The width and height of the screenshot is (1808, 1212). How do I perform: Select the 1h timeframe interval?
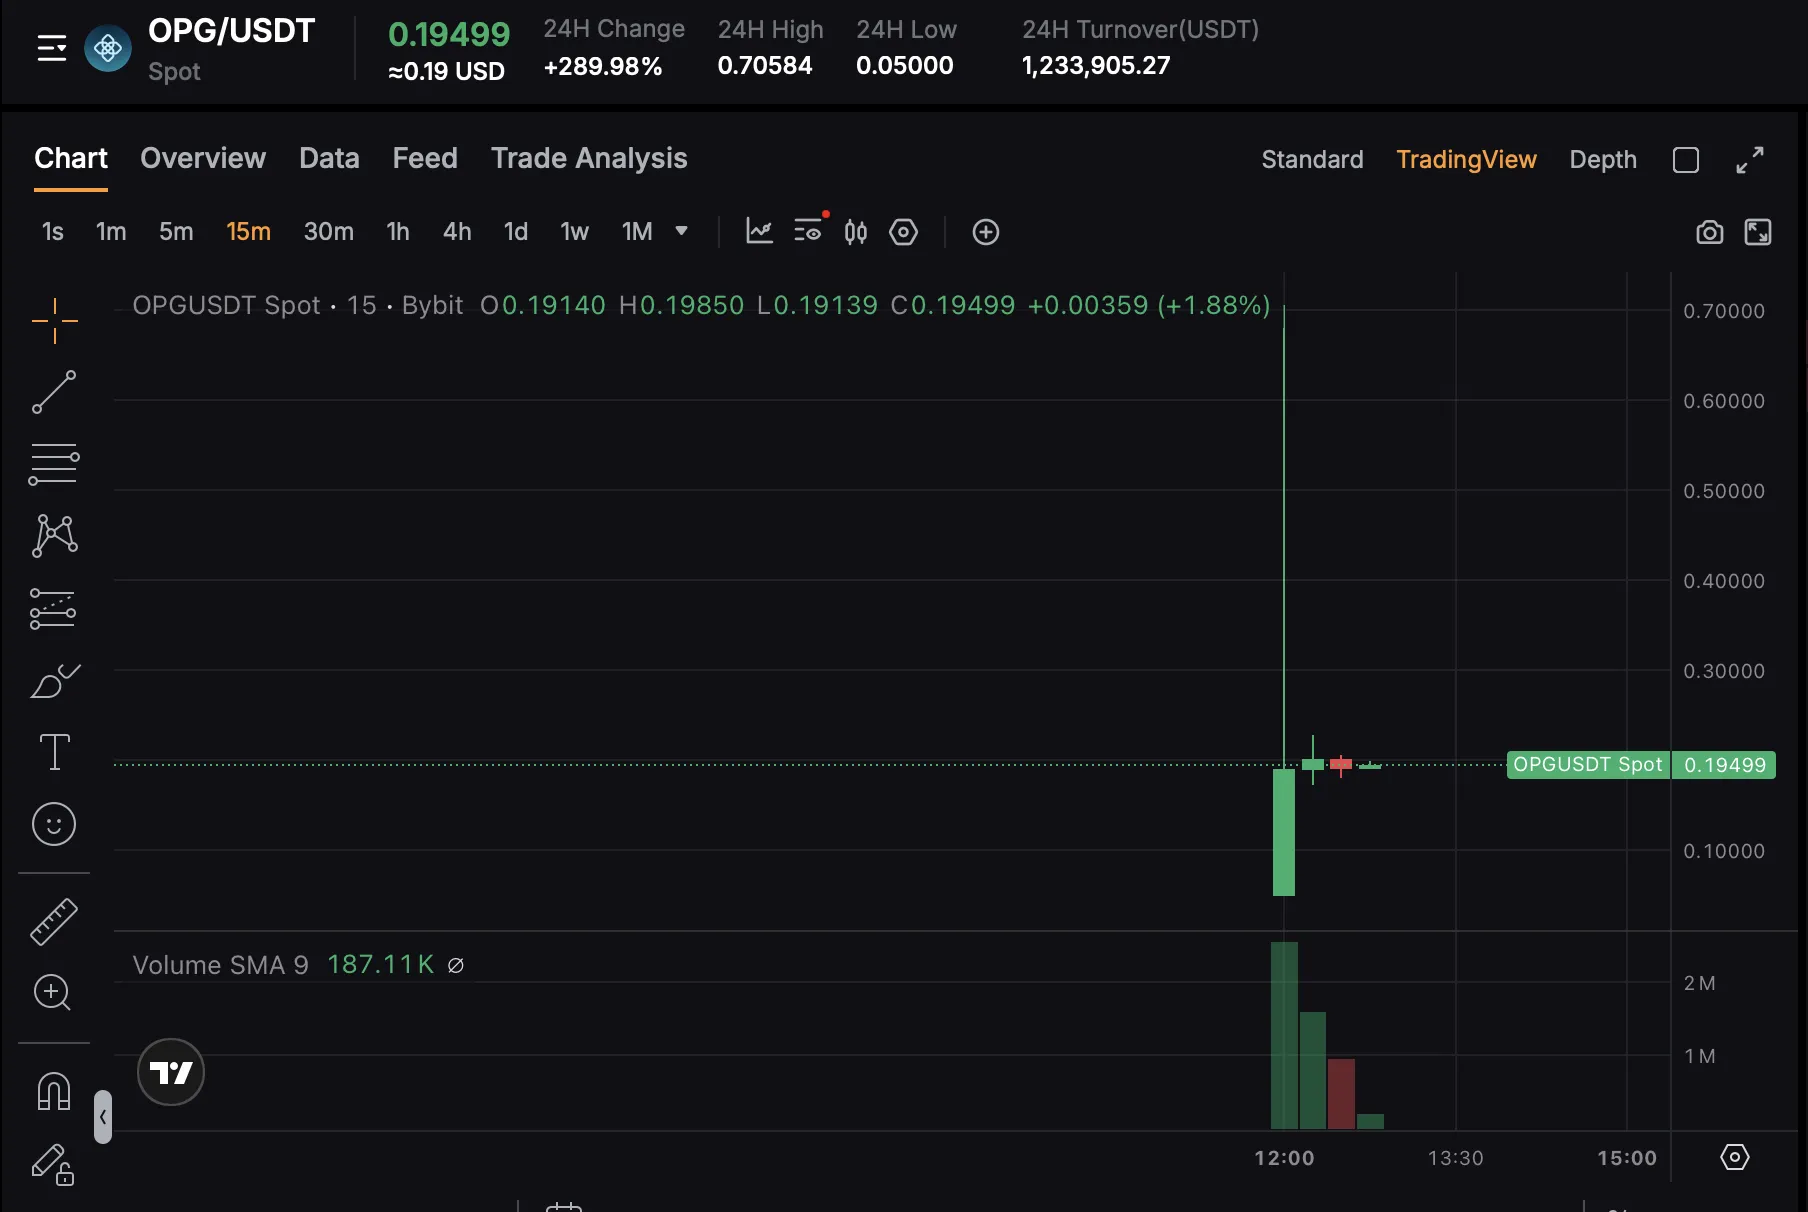(398, 231)
